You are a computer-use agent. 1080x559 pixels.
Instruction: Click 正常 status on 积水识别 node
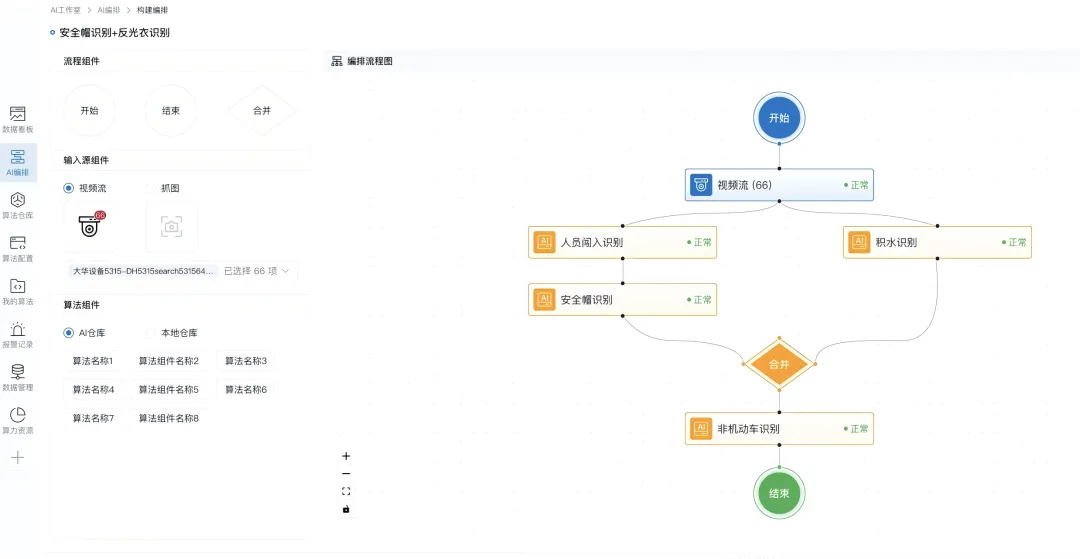[x=1014, y=242]
